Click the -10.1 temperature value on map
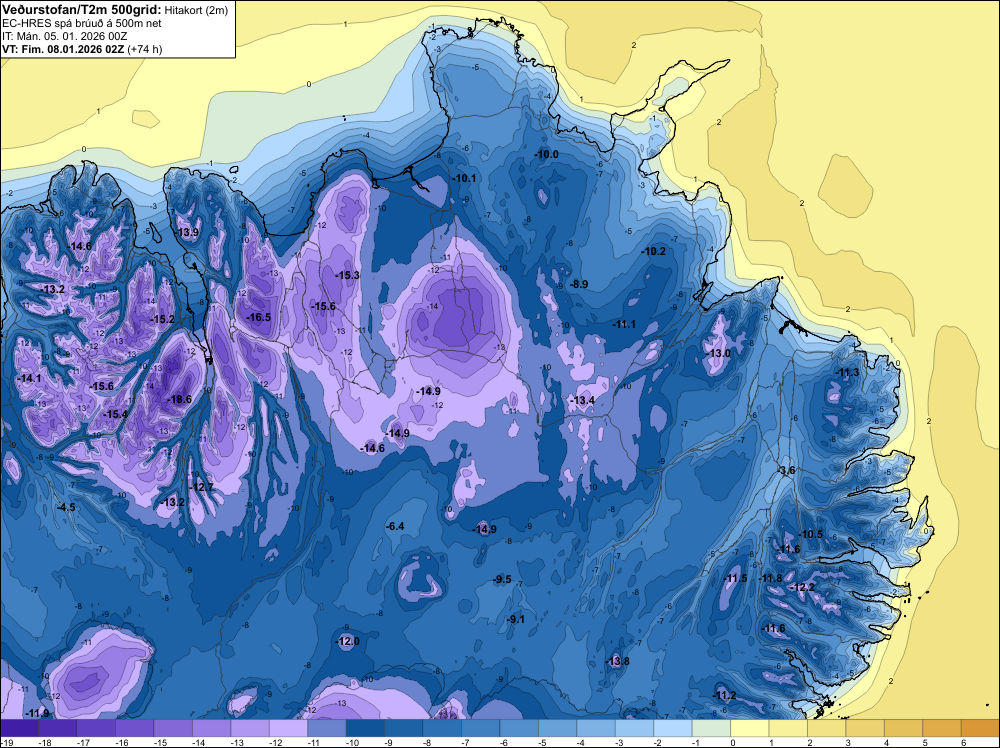 pos(464,178)
